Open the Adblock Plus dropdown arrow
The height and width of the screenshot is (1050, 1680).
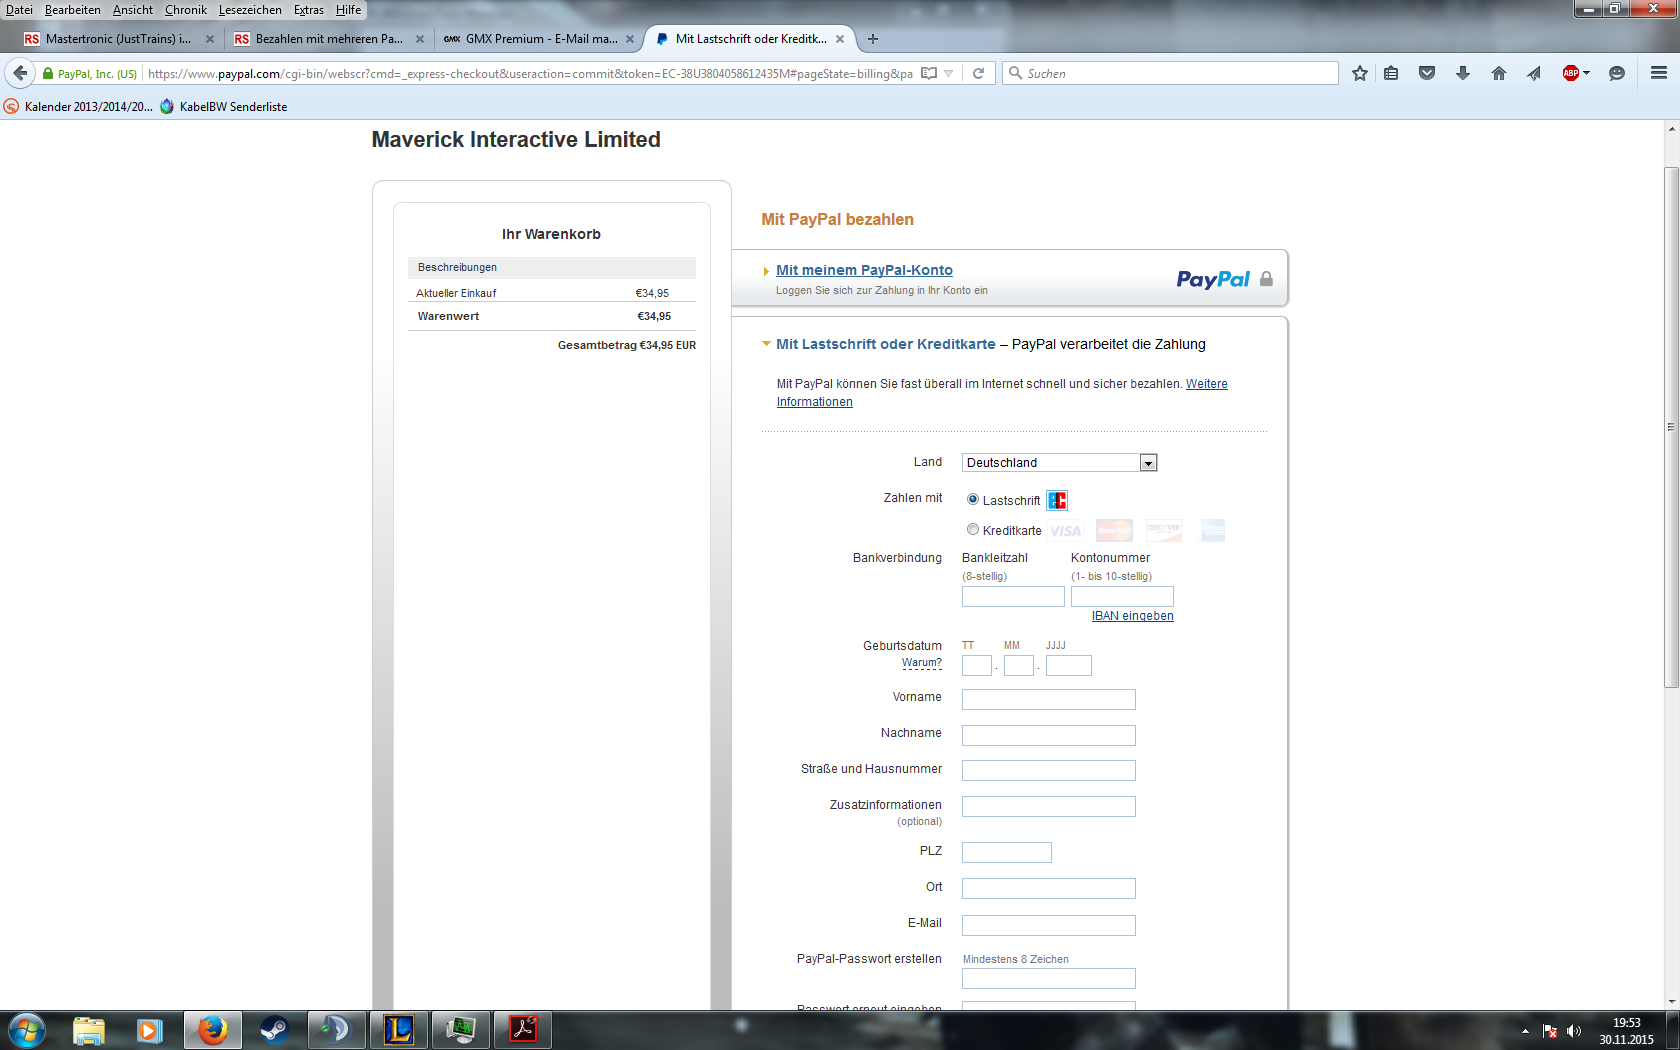[1586, 73]
